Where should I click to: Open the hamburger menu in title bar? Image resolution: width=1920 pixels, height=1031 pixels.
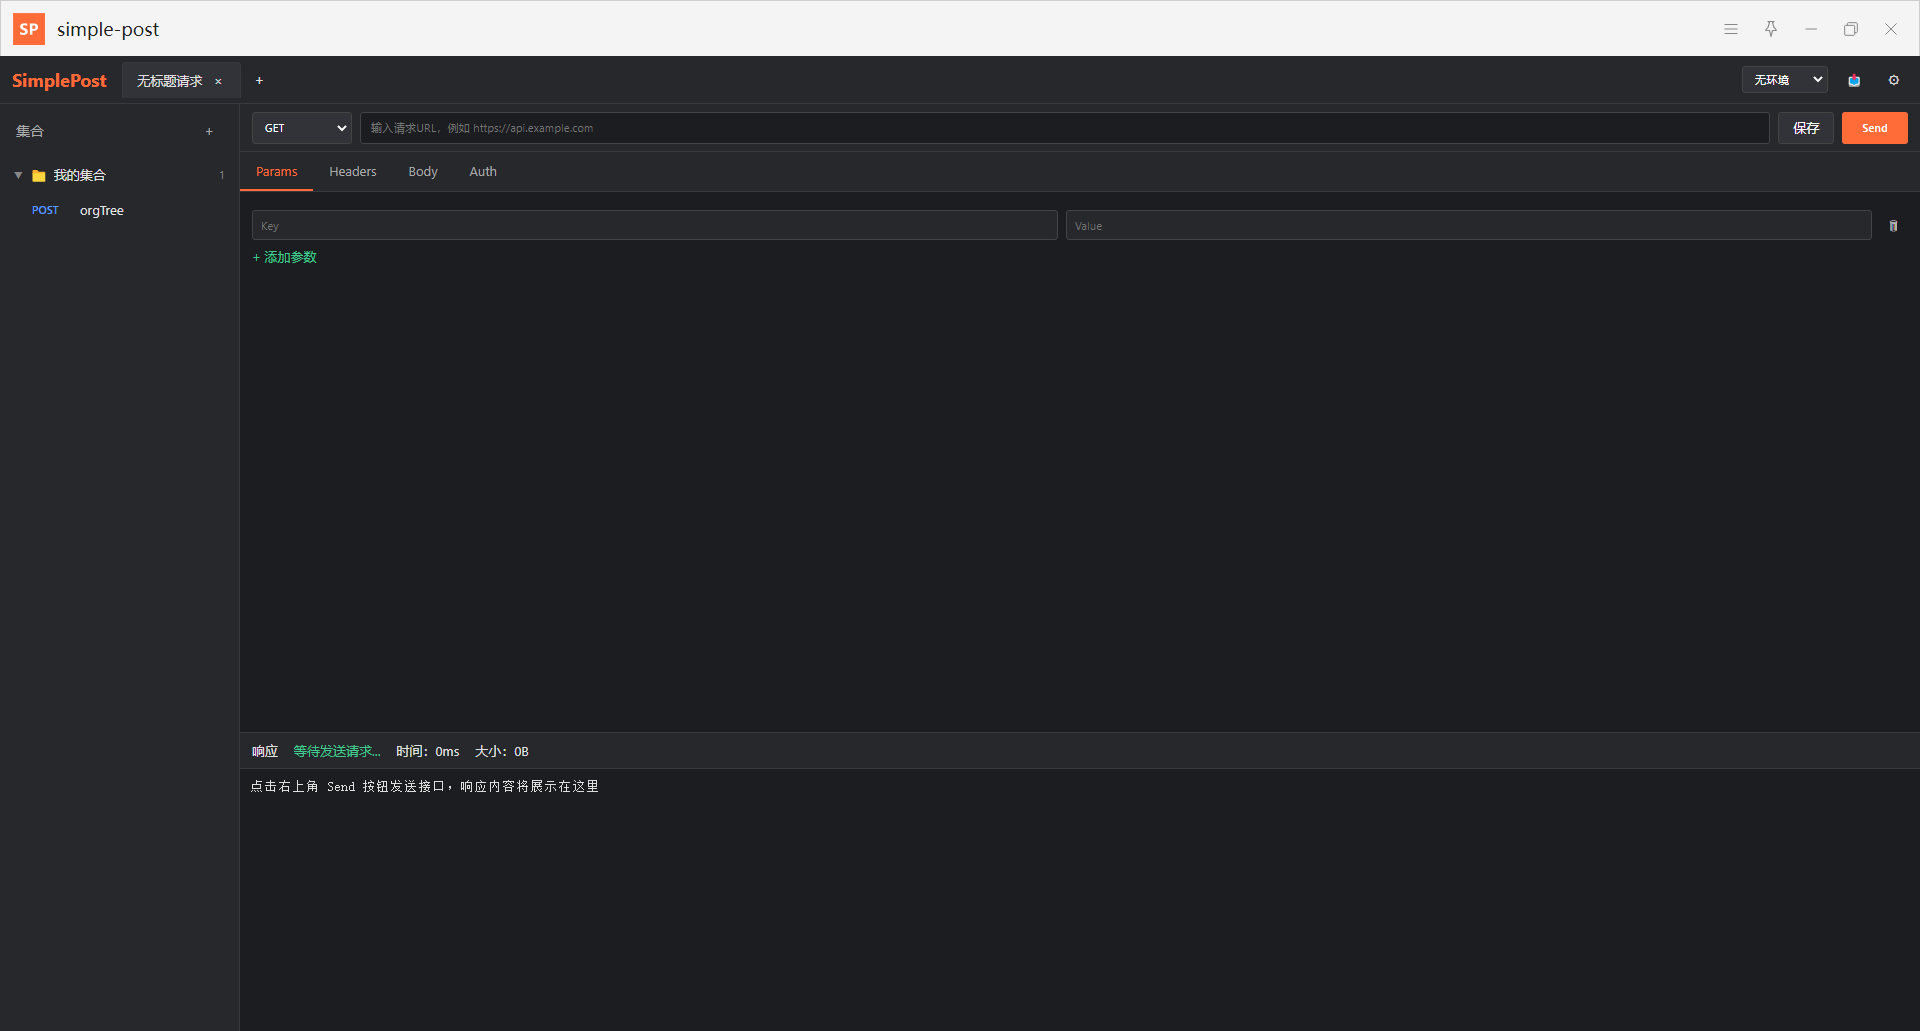[1731, 29]
